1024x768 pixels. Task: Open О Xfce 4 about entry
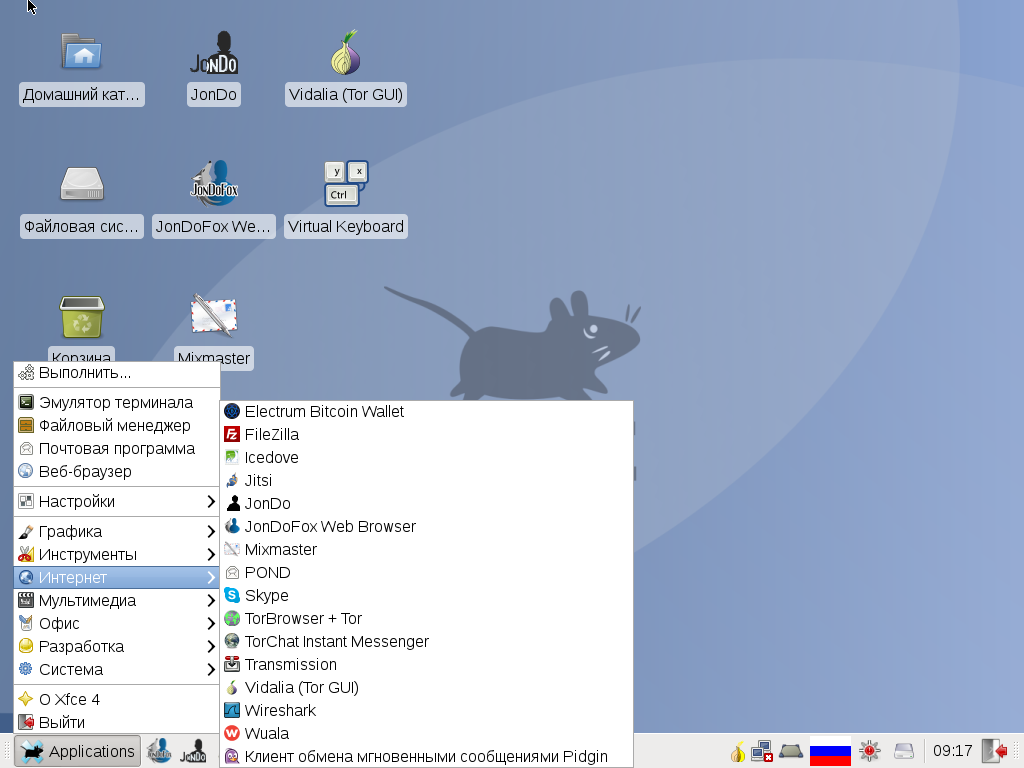point(117,699)
